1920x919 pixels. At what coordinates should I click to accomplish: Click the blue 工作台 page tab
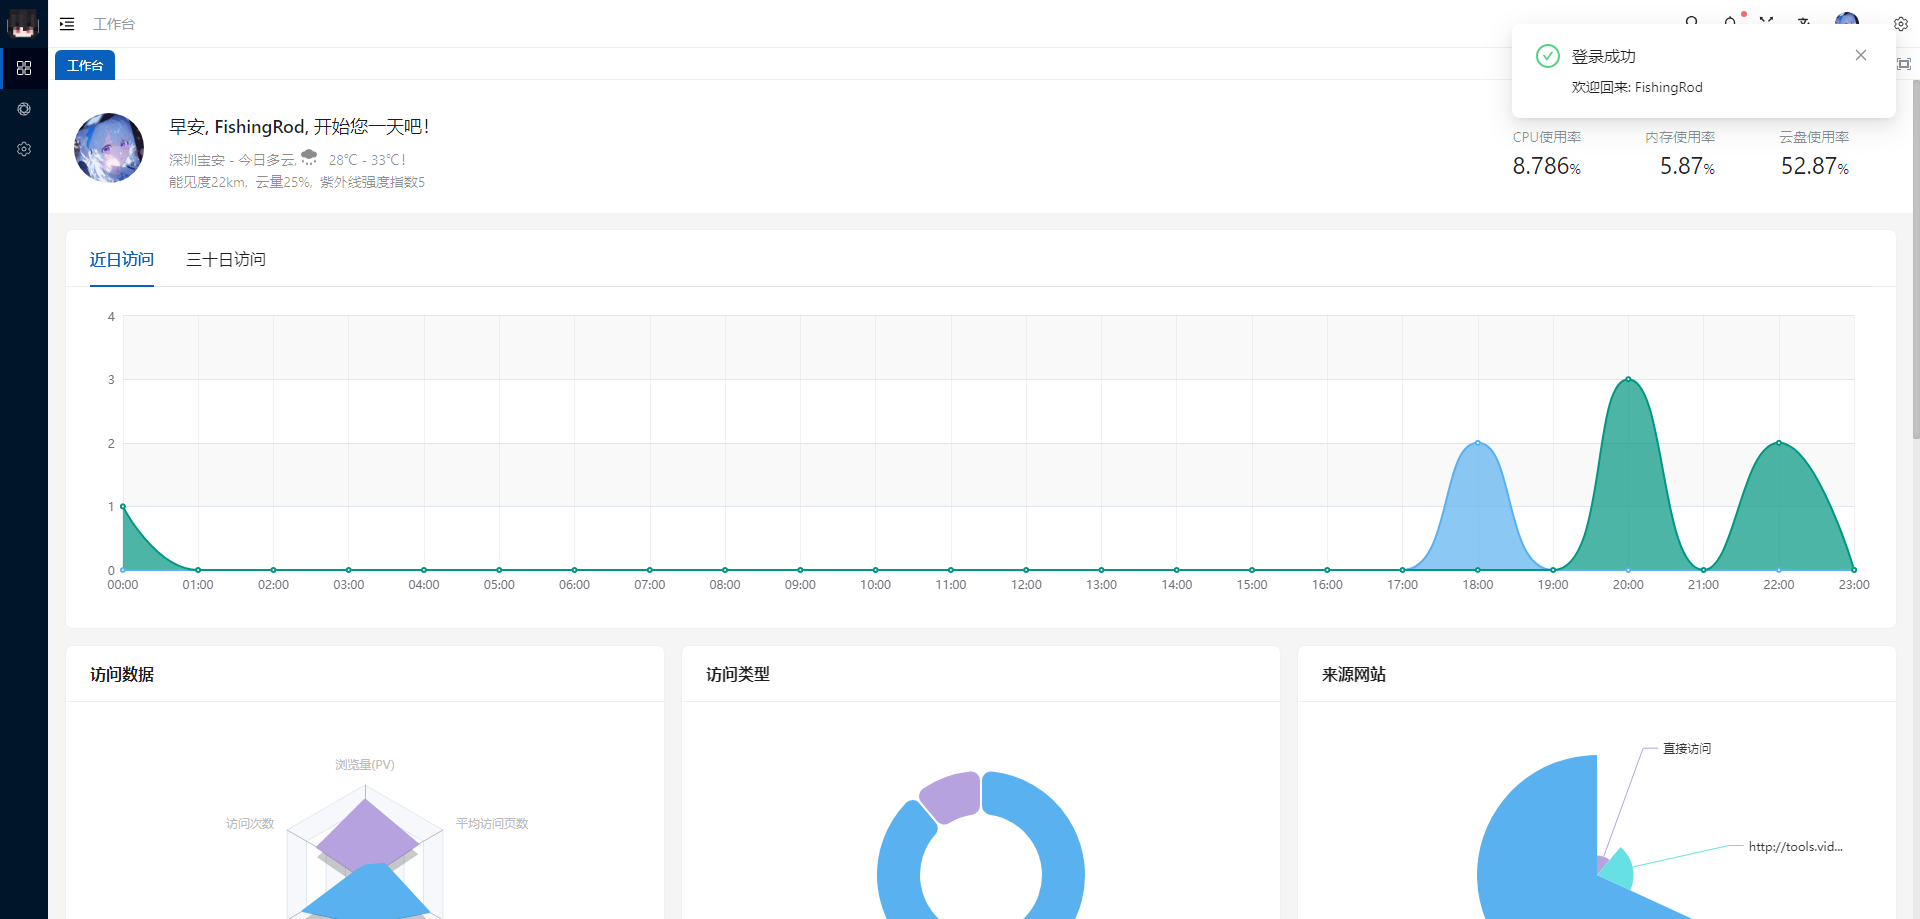point(85,65)
